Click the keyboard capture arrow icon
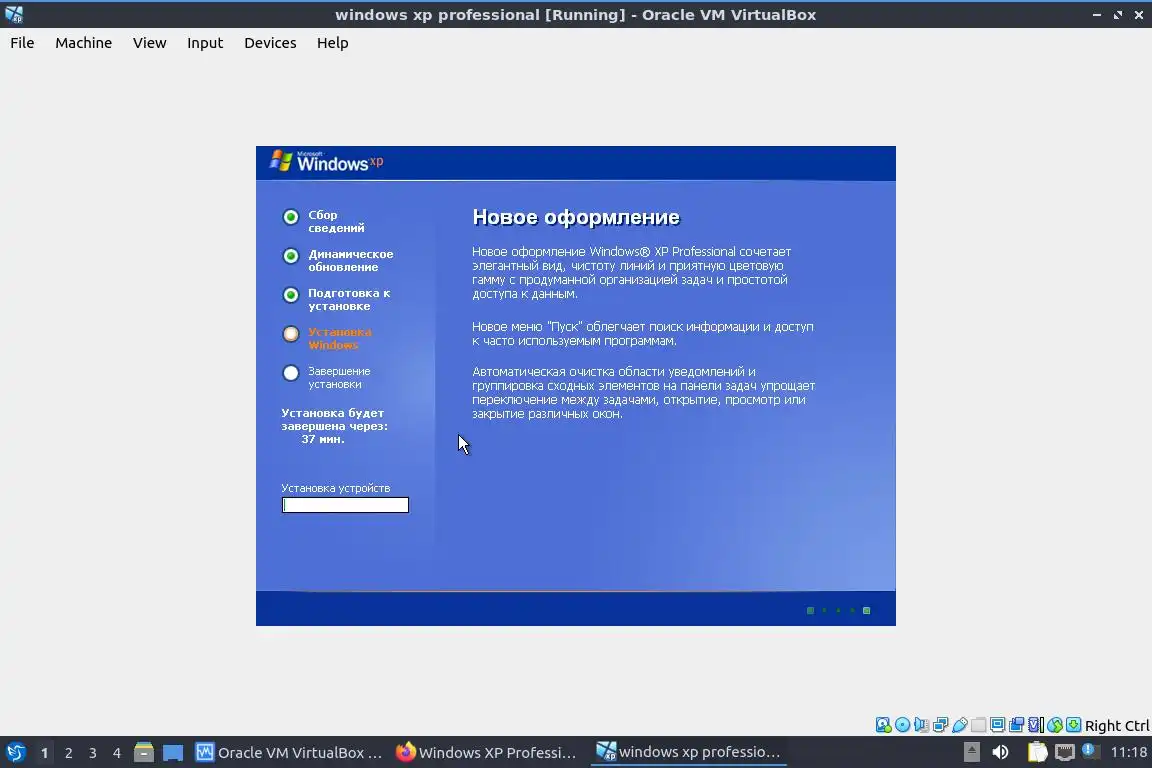This screenshot has height=768, width=1152. coord(1073,725)
